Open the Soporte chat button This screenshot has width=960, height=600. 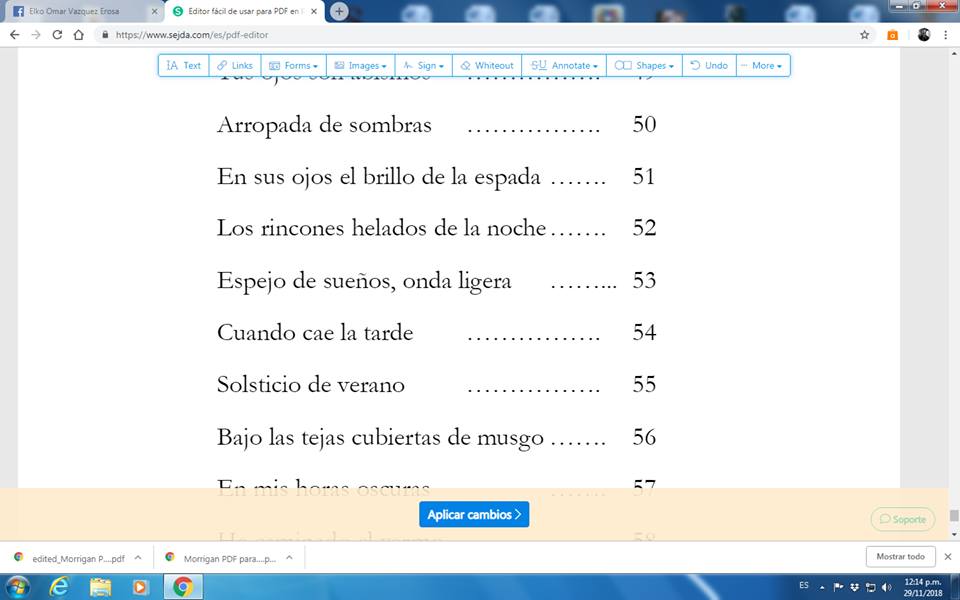coord(902,519)
